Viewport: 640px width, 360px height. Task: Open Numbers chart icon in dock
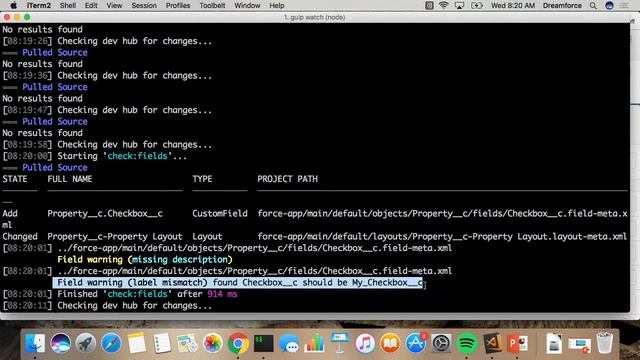314,343
